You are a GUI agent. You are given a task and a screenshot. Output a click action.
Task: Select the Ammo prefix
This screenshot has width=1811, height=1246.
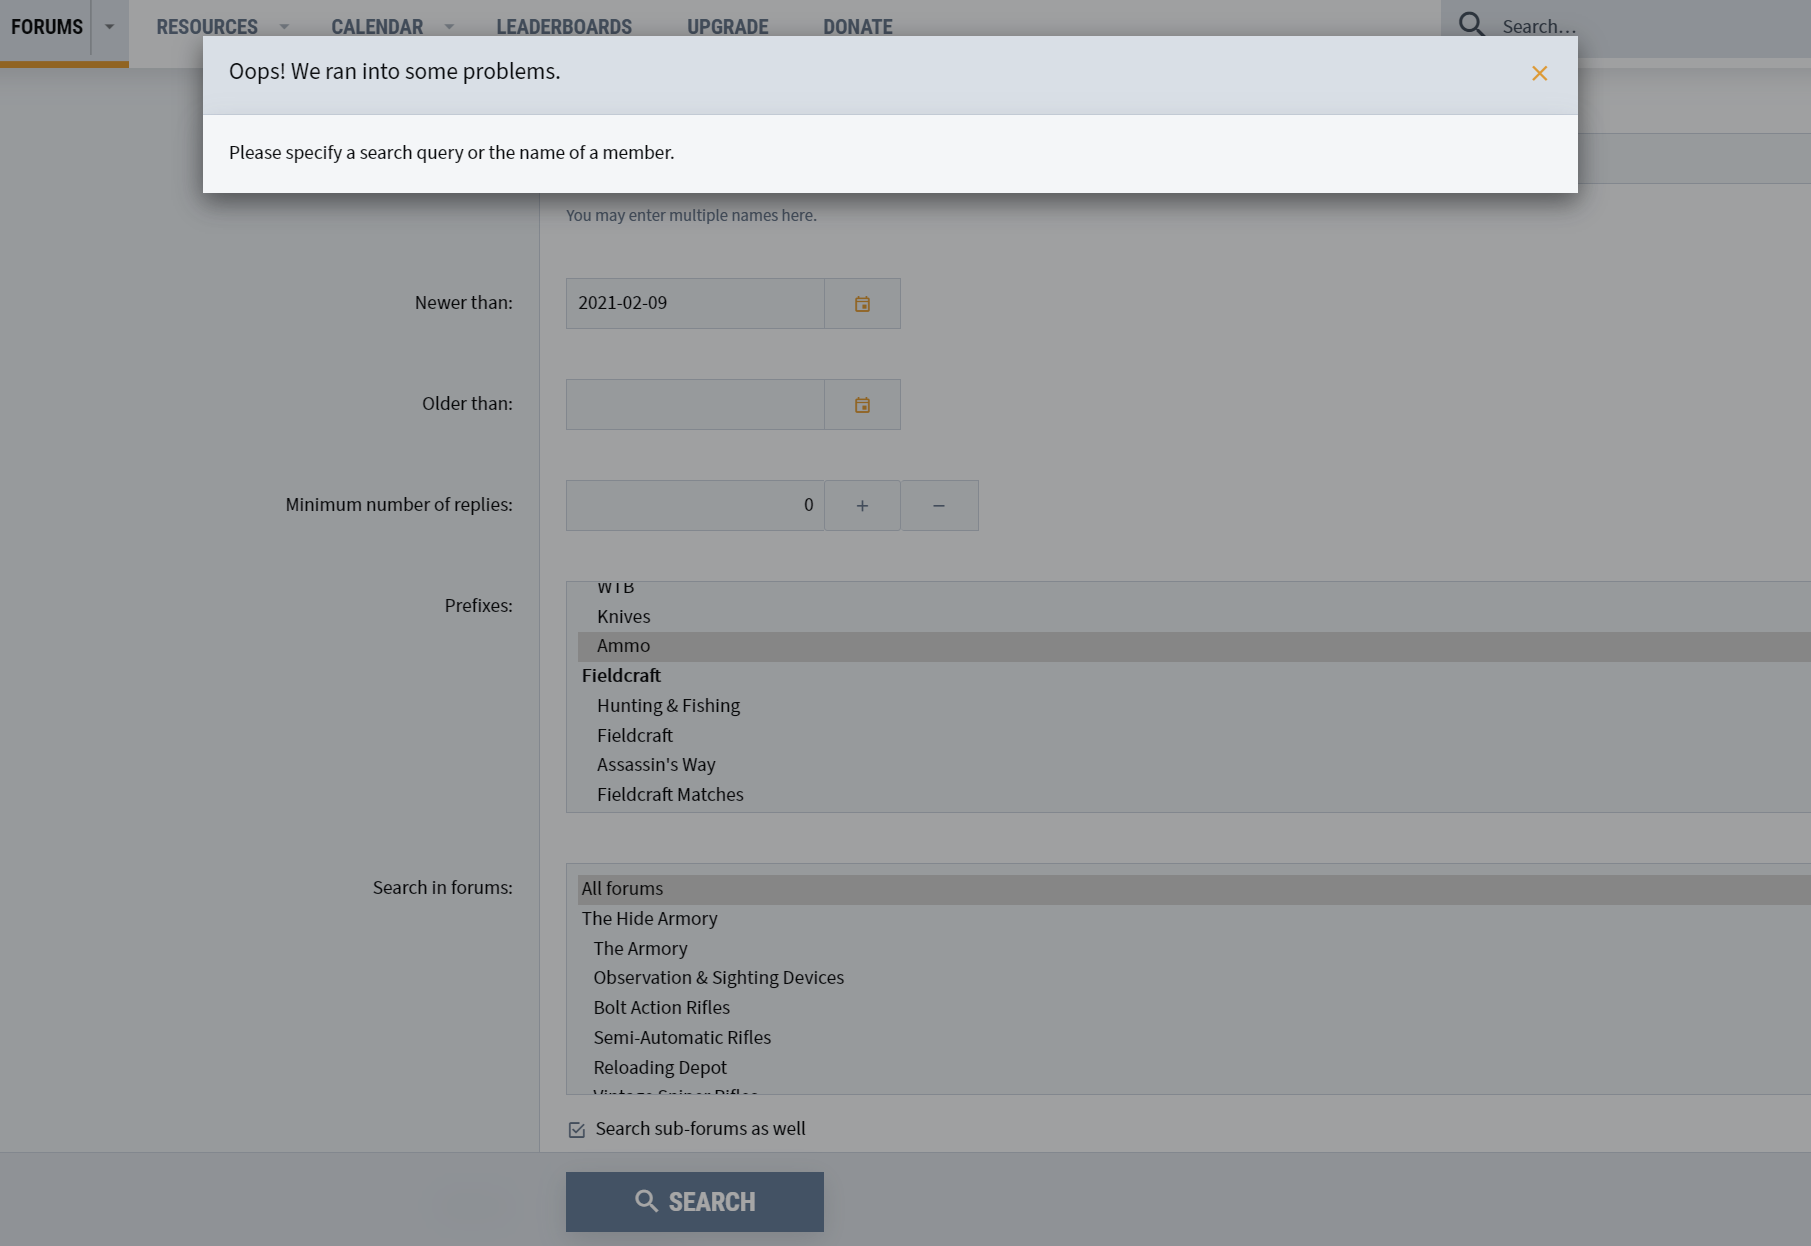pos(1194,646)
